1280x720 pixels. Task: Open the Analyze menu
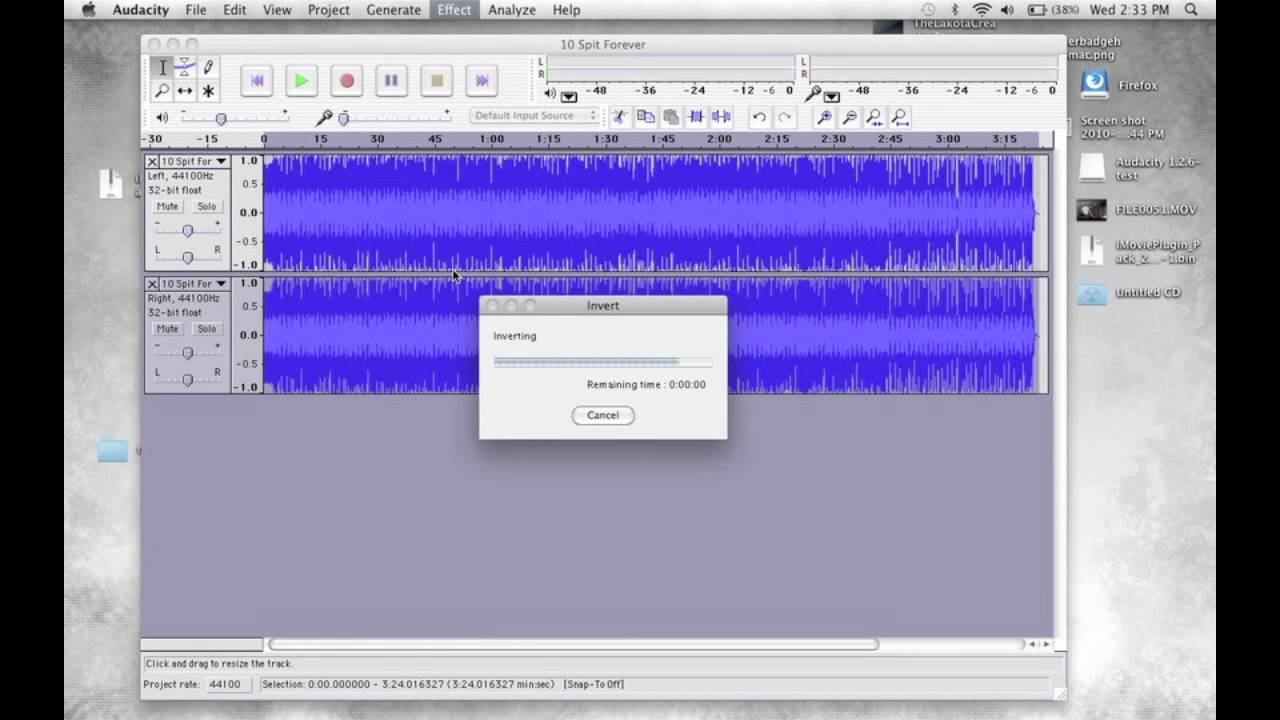pos(512,10)
